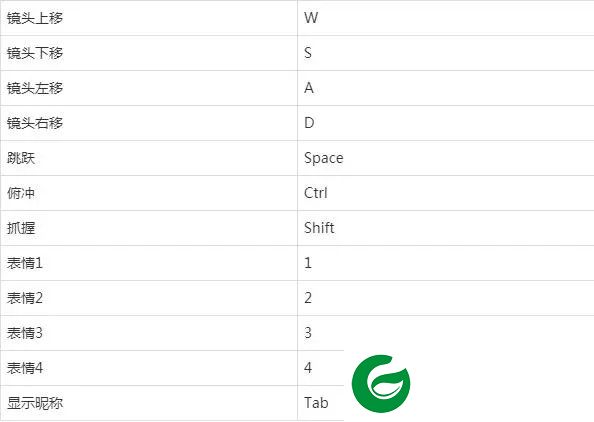Image resolution: width=594 pixels, height=422 pixels.
Task: Click the 镜头下移 row label
Action: coord(35,53)
